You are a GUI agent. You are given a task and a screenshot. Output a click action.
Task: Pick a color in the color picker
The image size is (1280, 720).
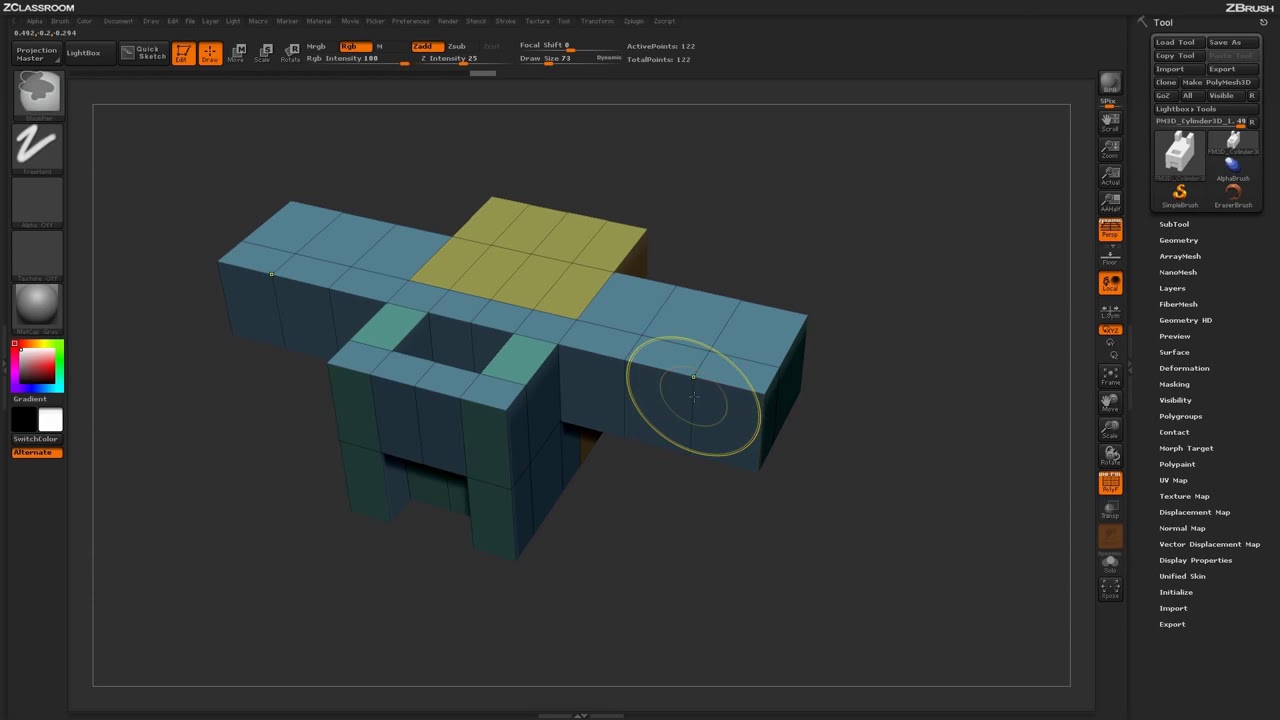[38, 365]
